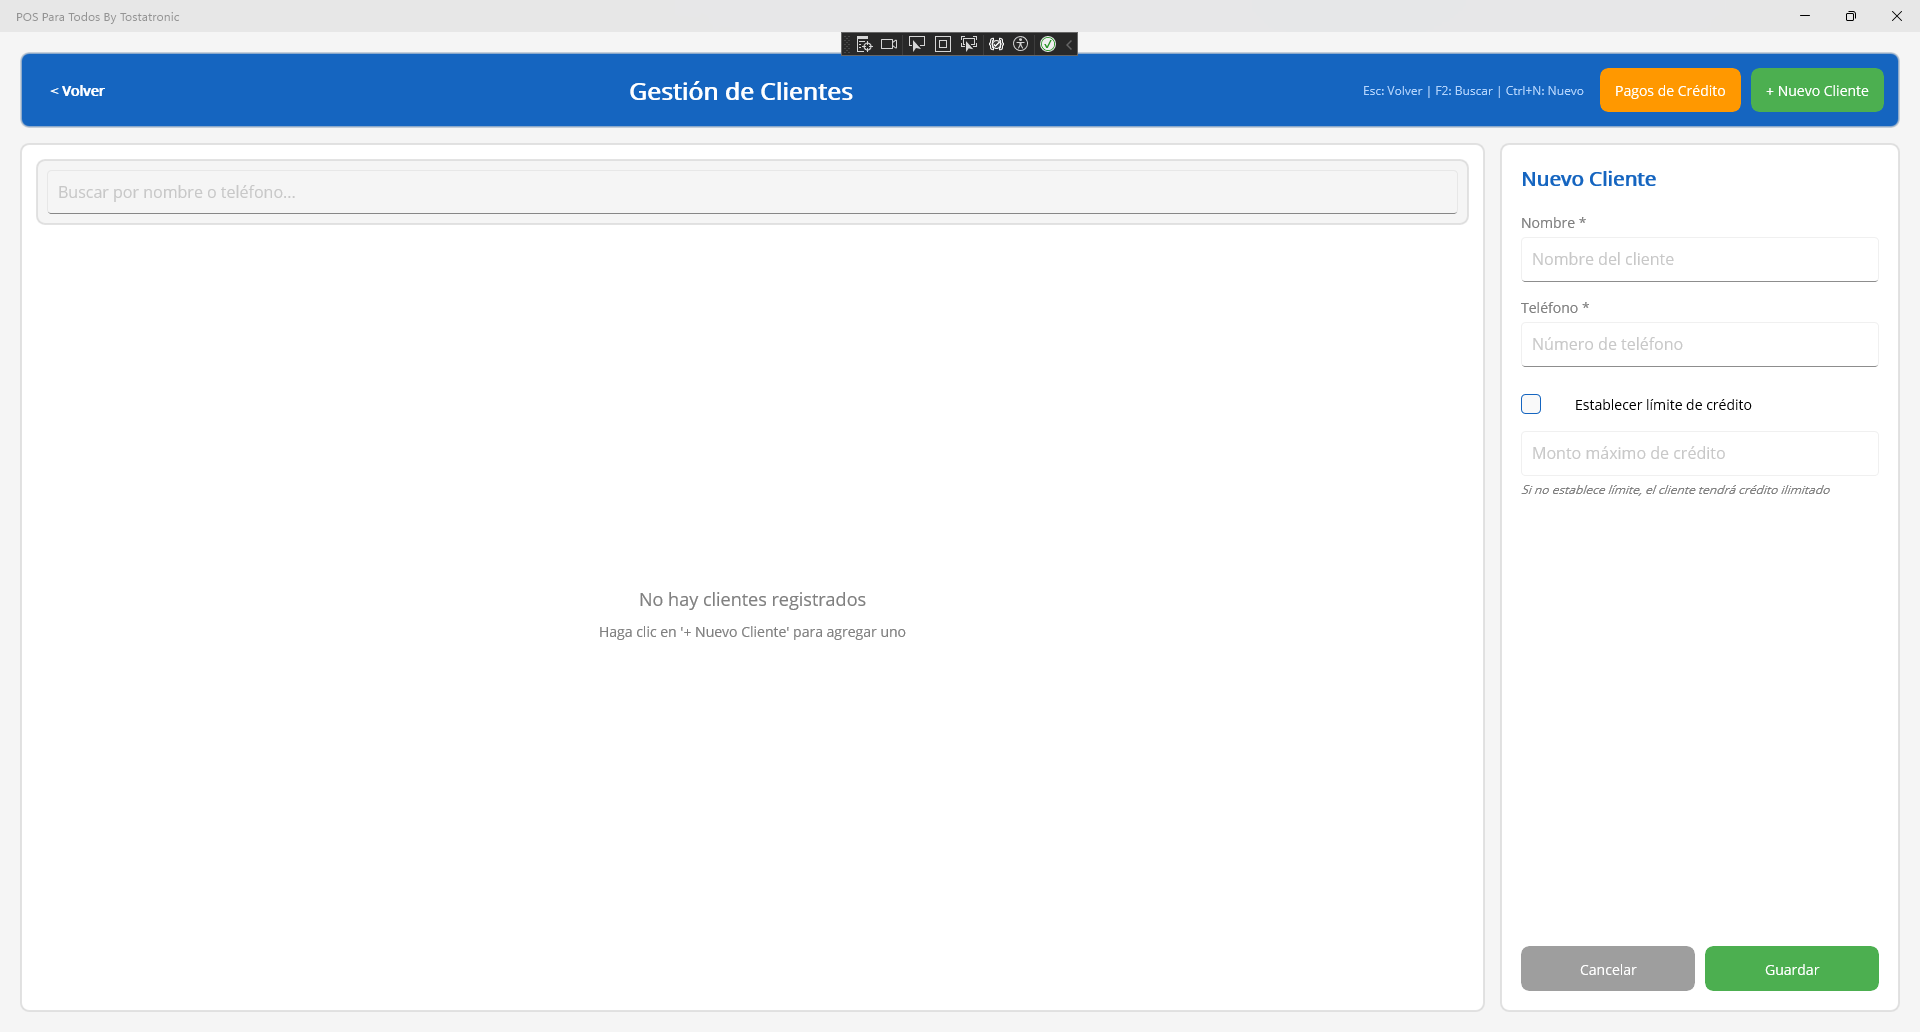Go back using the Volver button
Image resolution: width=1920 pixels, height=1032 pixels.
(x=77, y=91)
